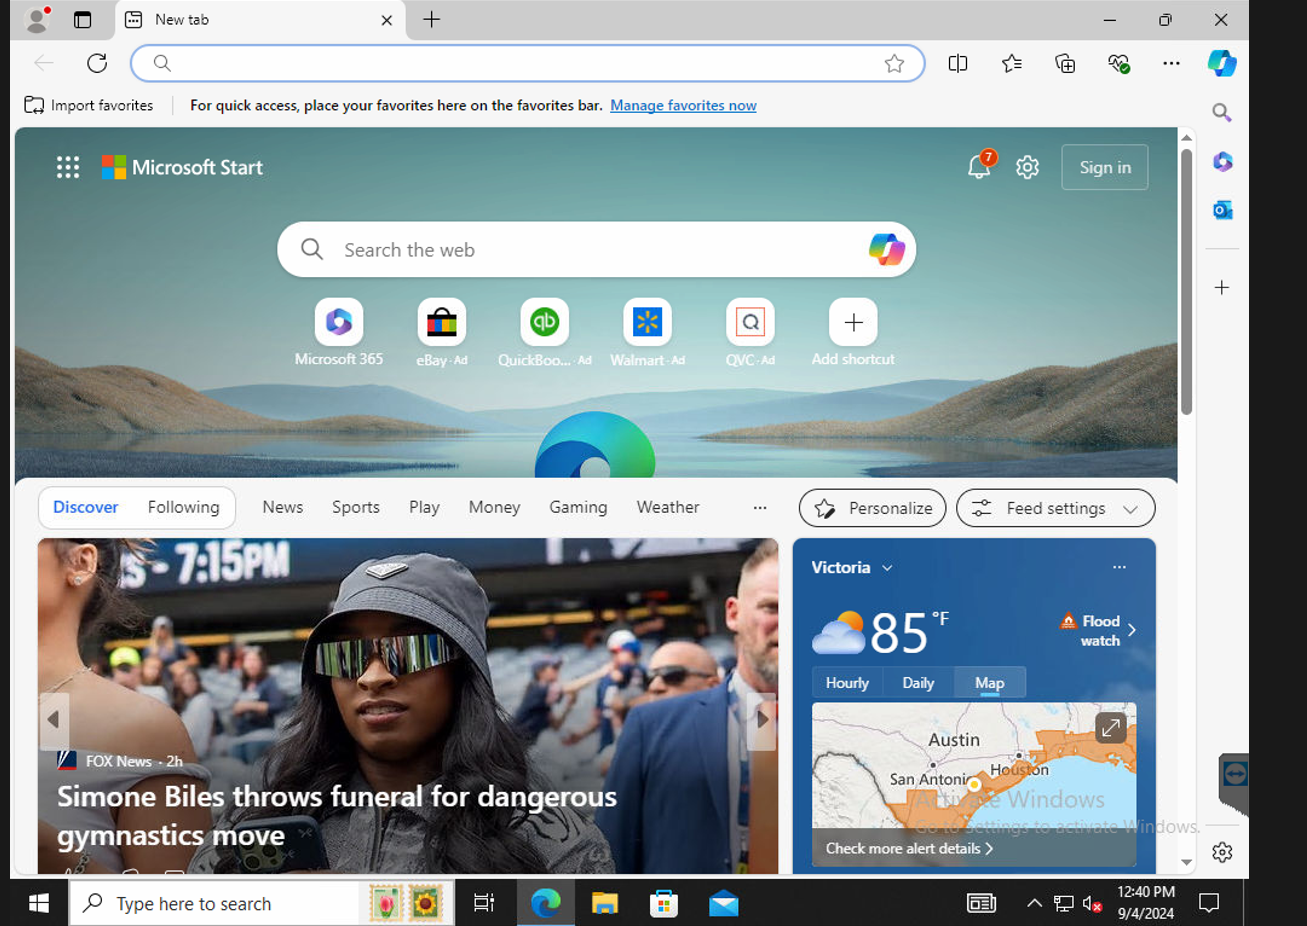Switch to the Following feed

point(183,507)
